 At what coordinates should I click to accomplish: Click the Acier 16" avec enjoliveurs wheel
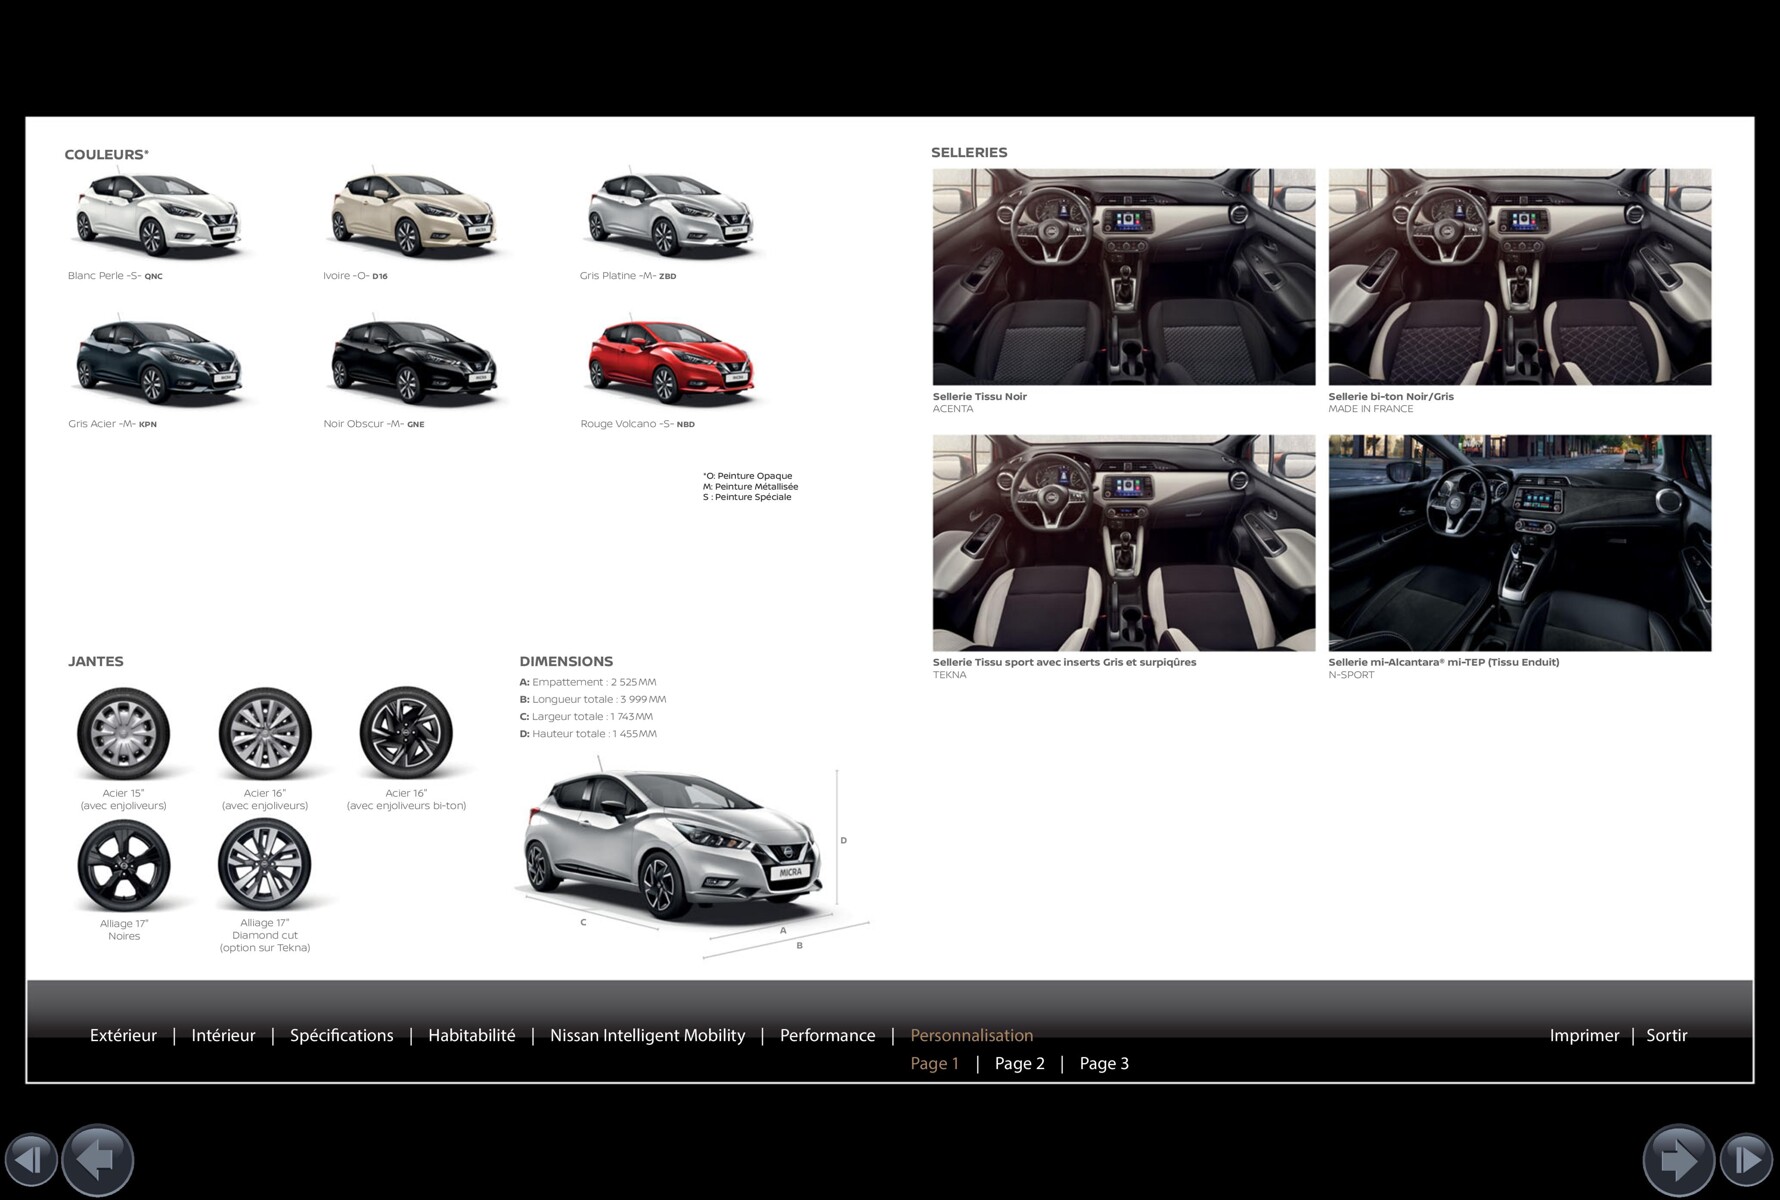[265, 733]
